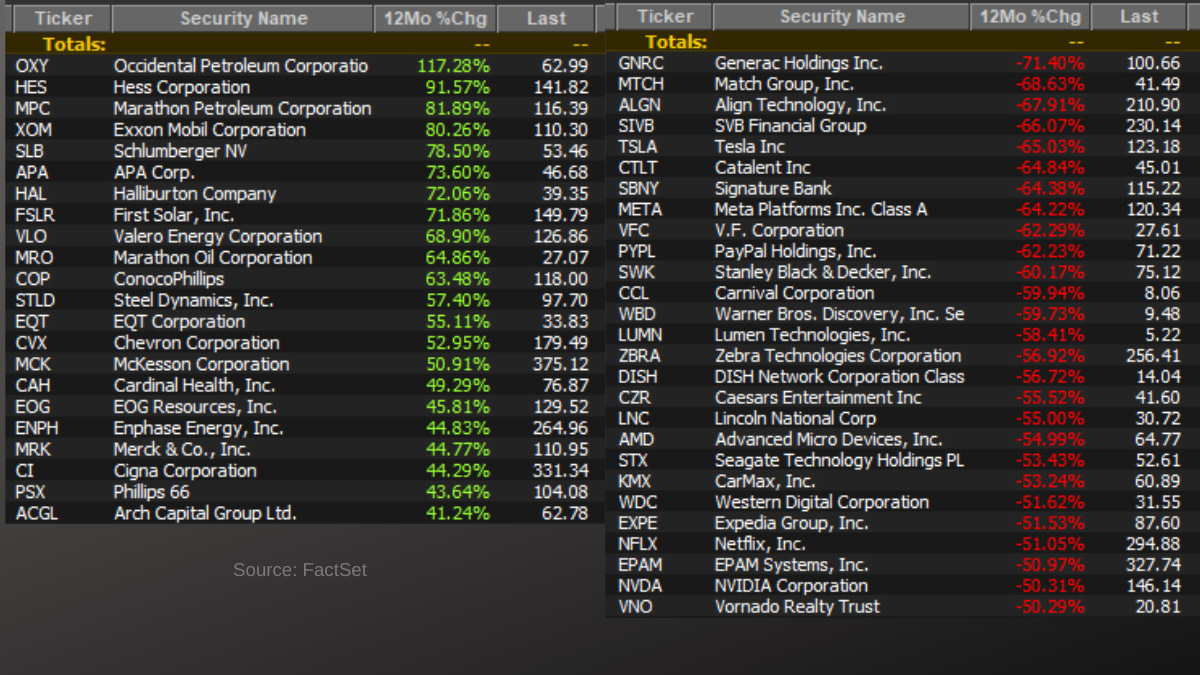Select the VLO ticker

coord(33,237)
